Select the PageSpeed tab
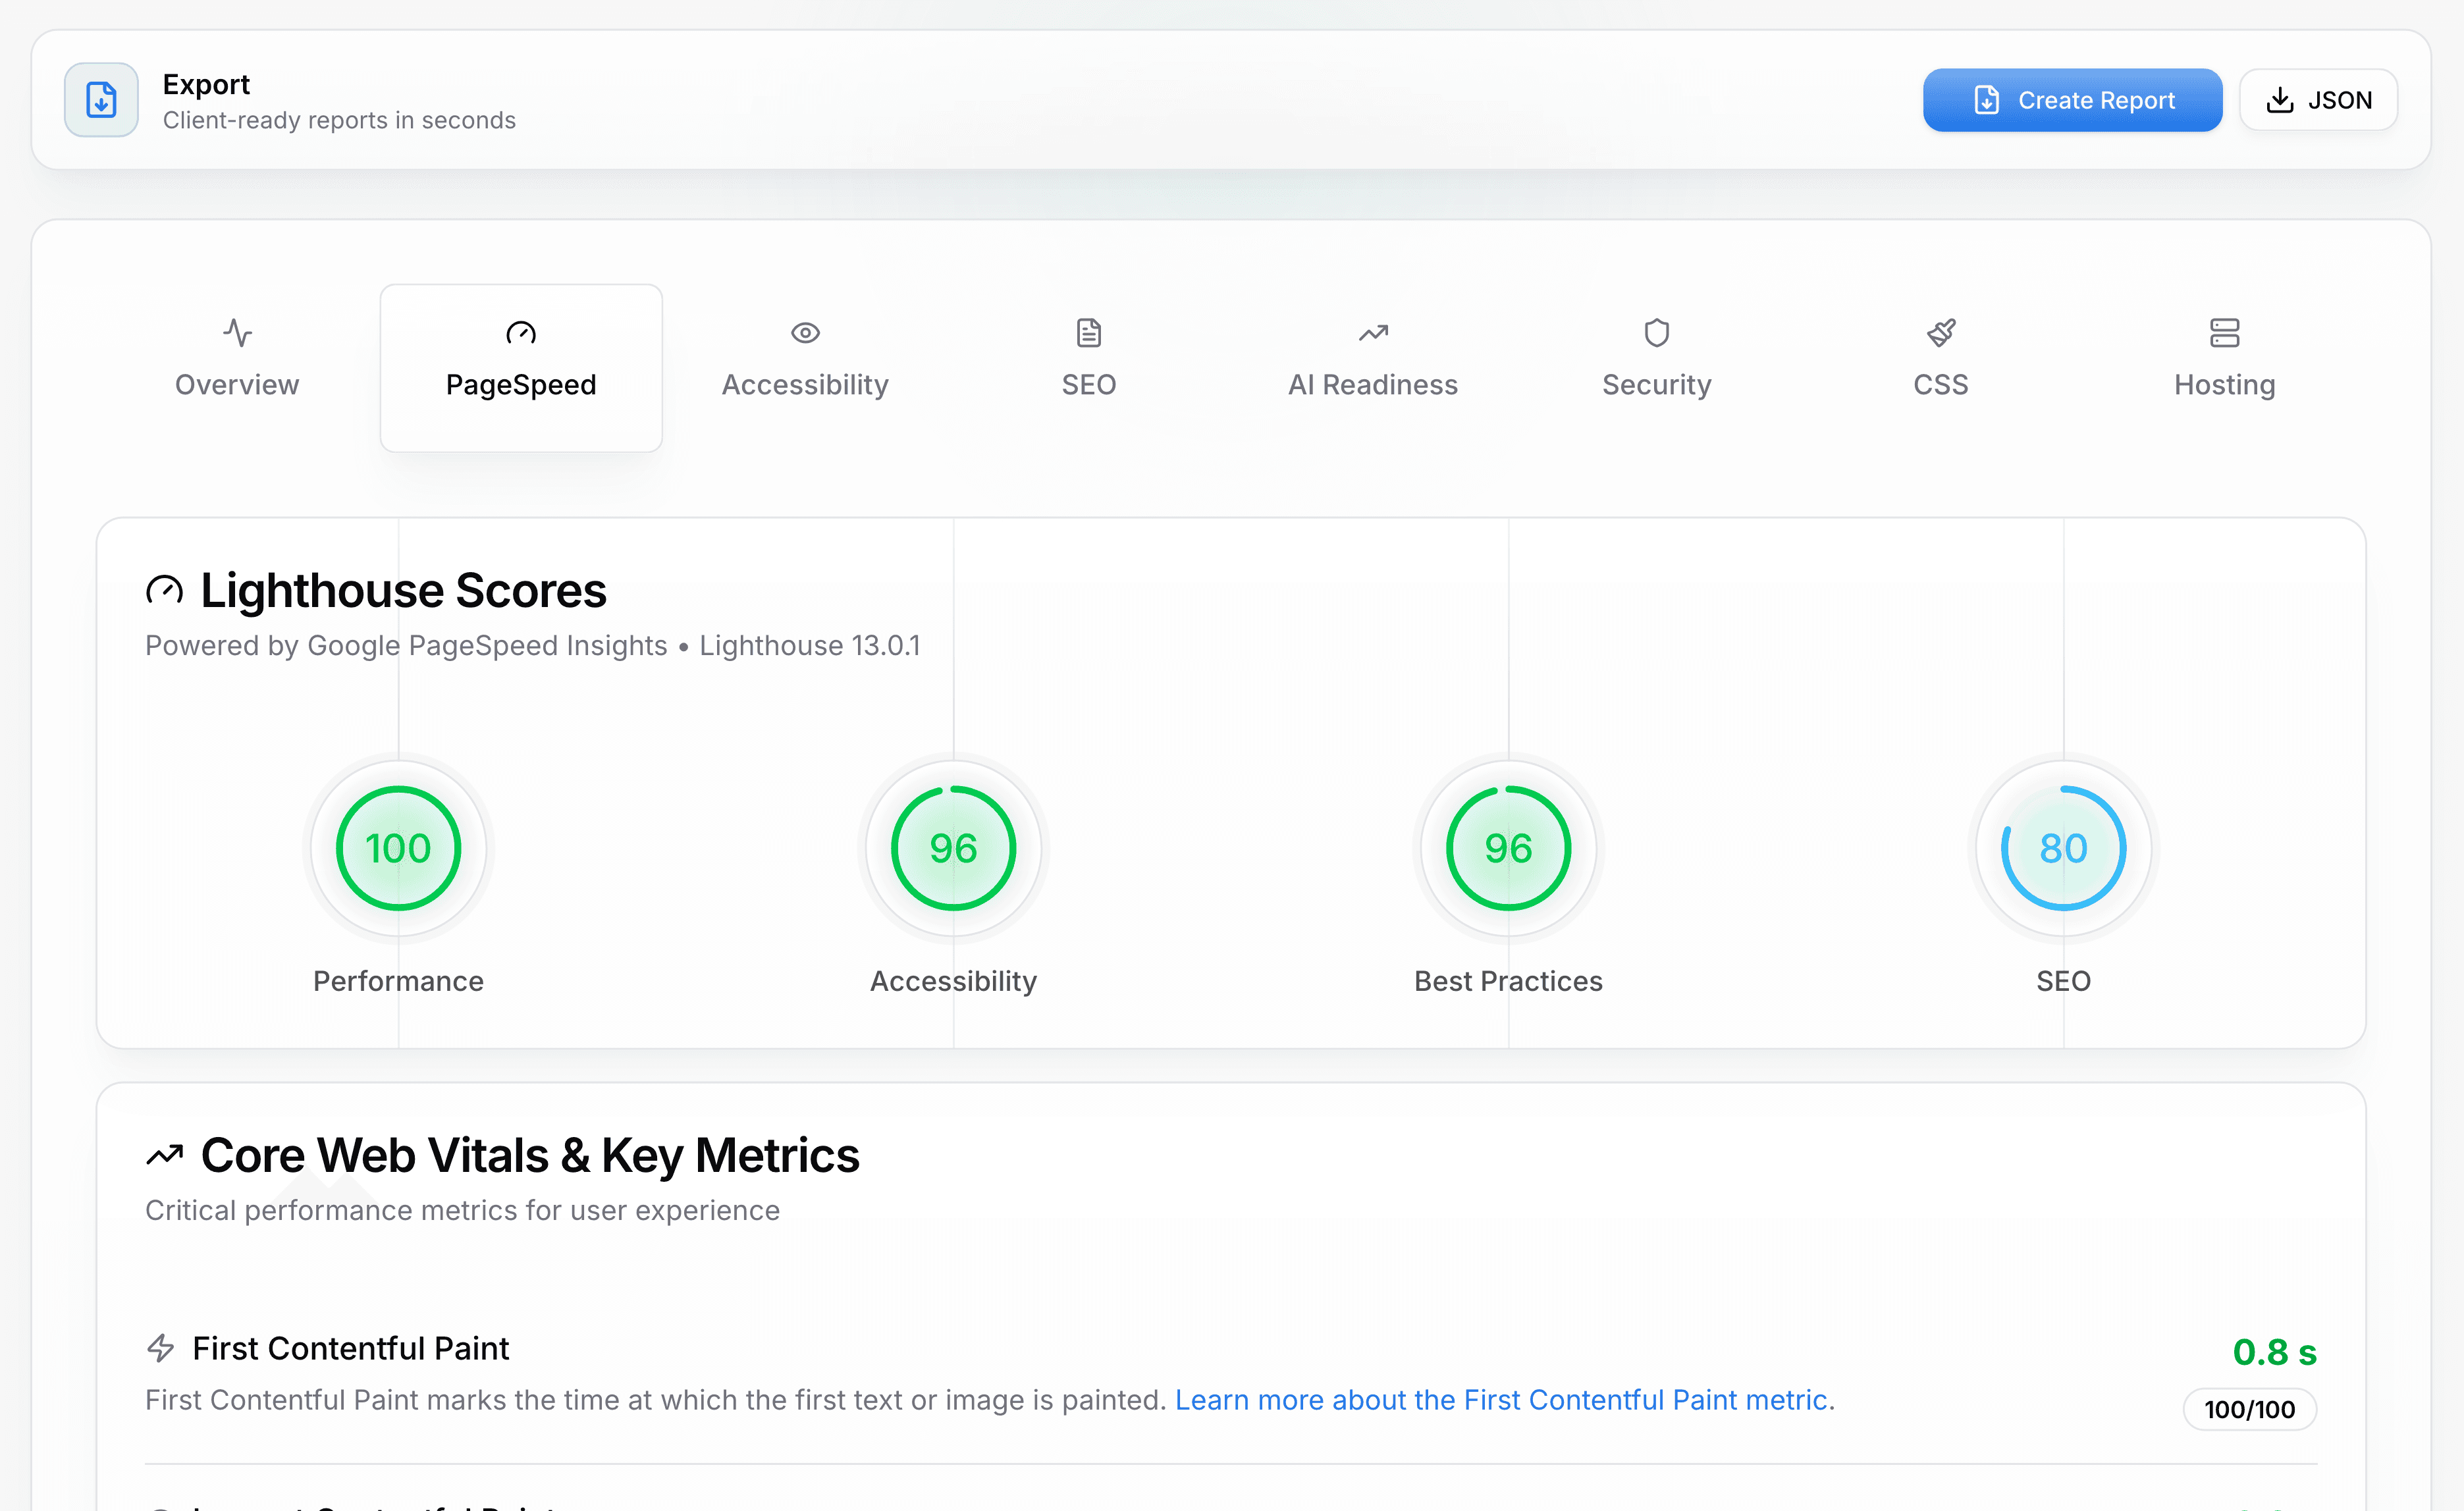Screen dimensions: 2464x1511 point(521,367)
